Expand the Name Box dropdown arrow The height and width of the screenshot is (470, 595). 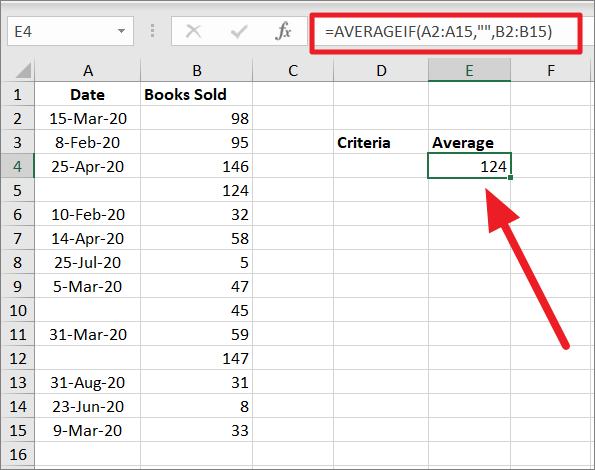(x=121, y=31)
